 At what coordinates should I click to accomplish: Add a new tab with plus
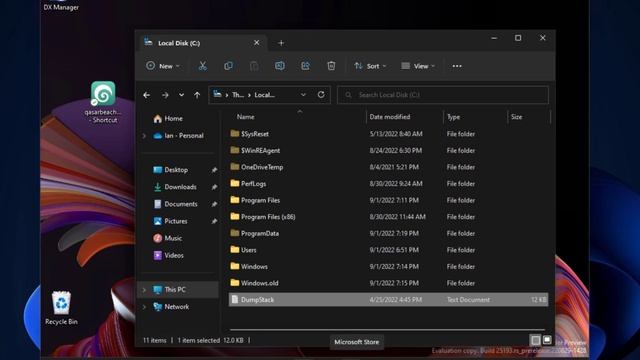pos(281,43)
